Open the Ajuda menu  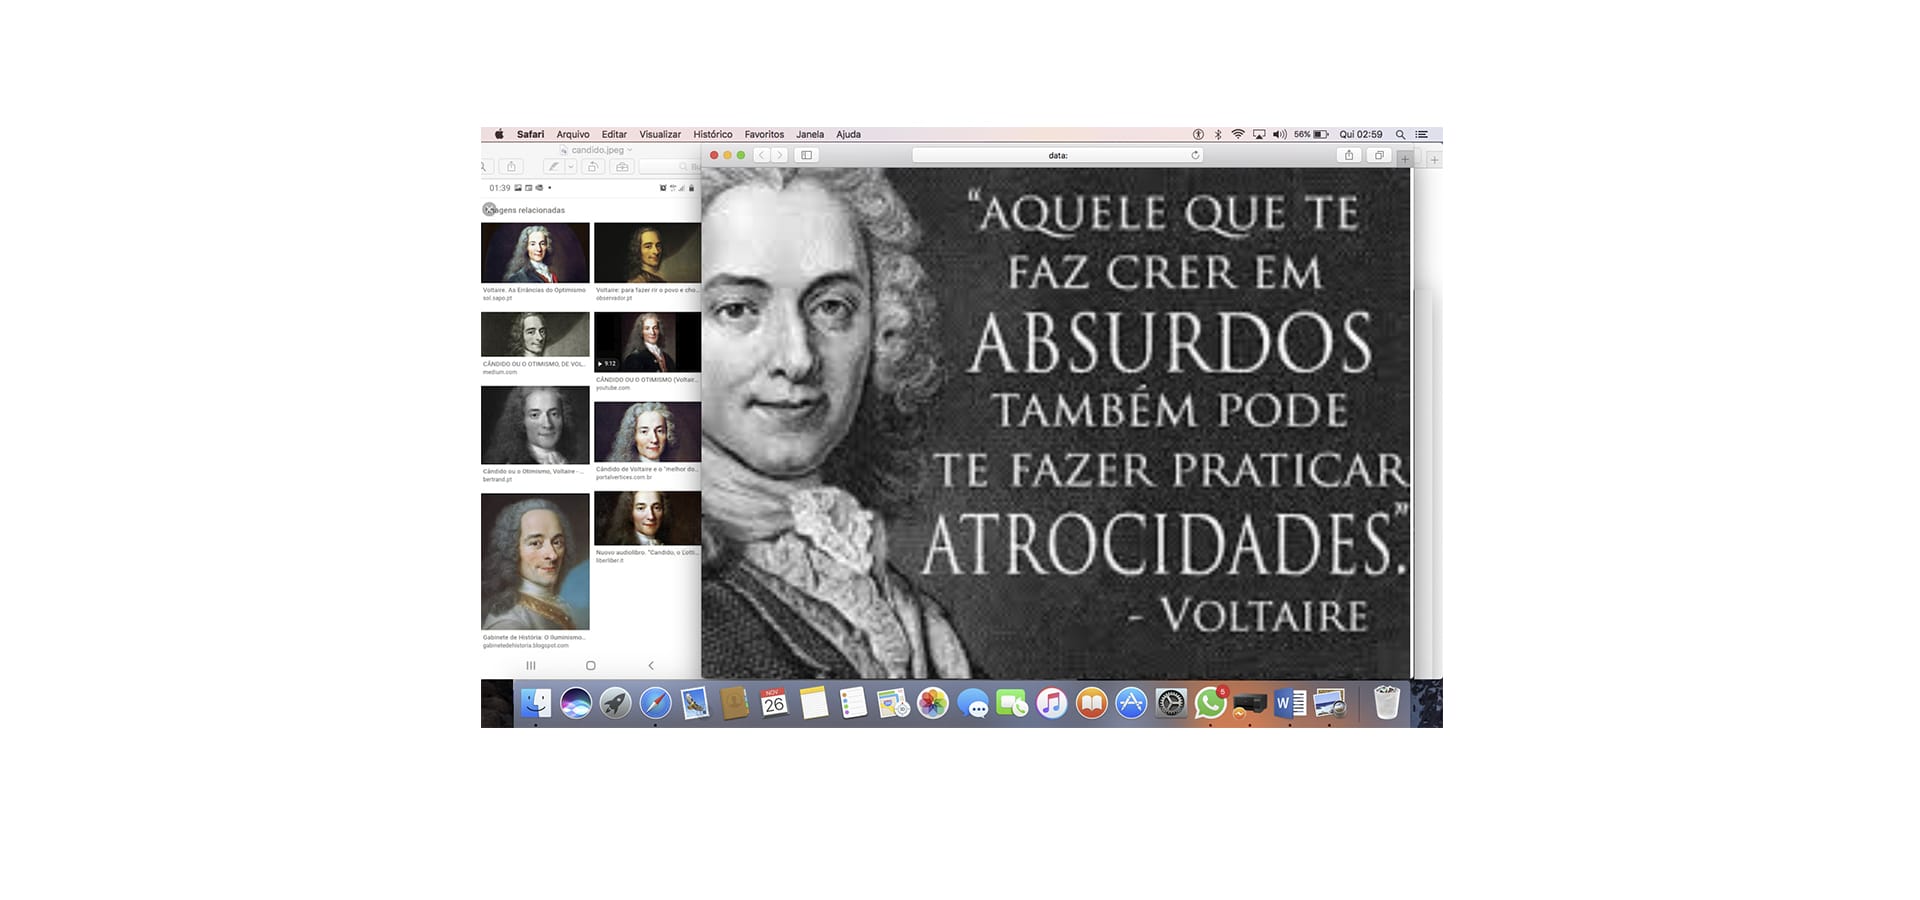pos(848,134)
